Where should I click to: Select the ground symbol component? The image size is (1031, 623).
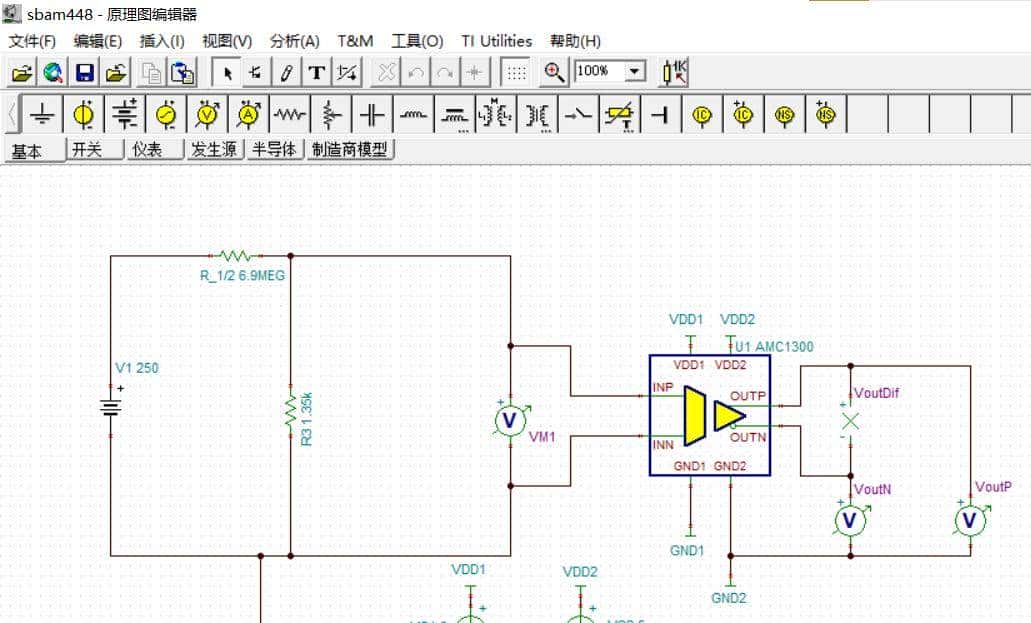(42, 114)
